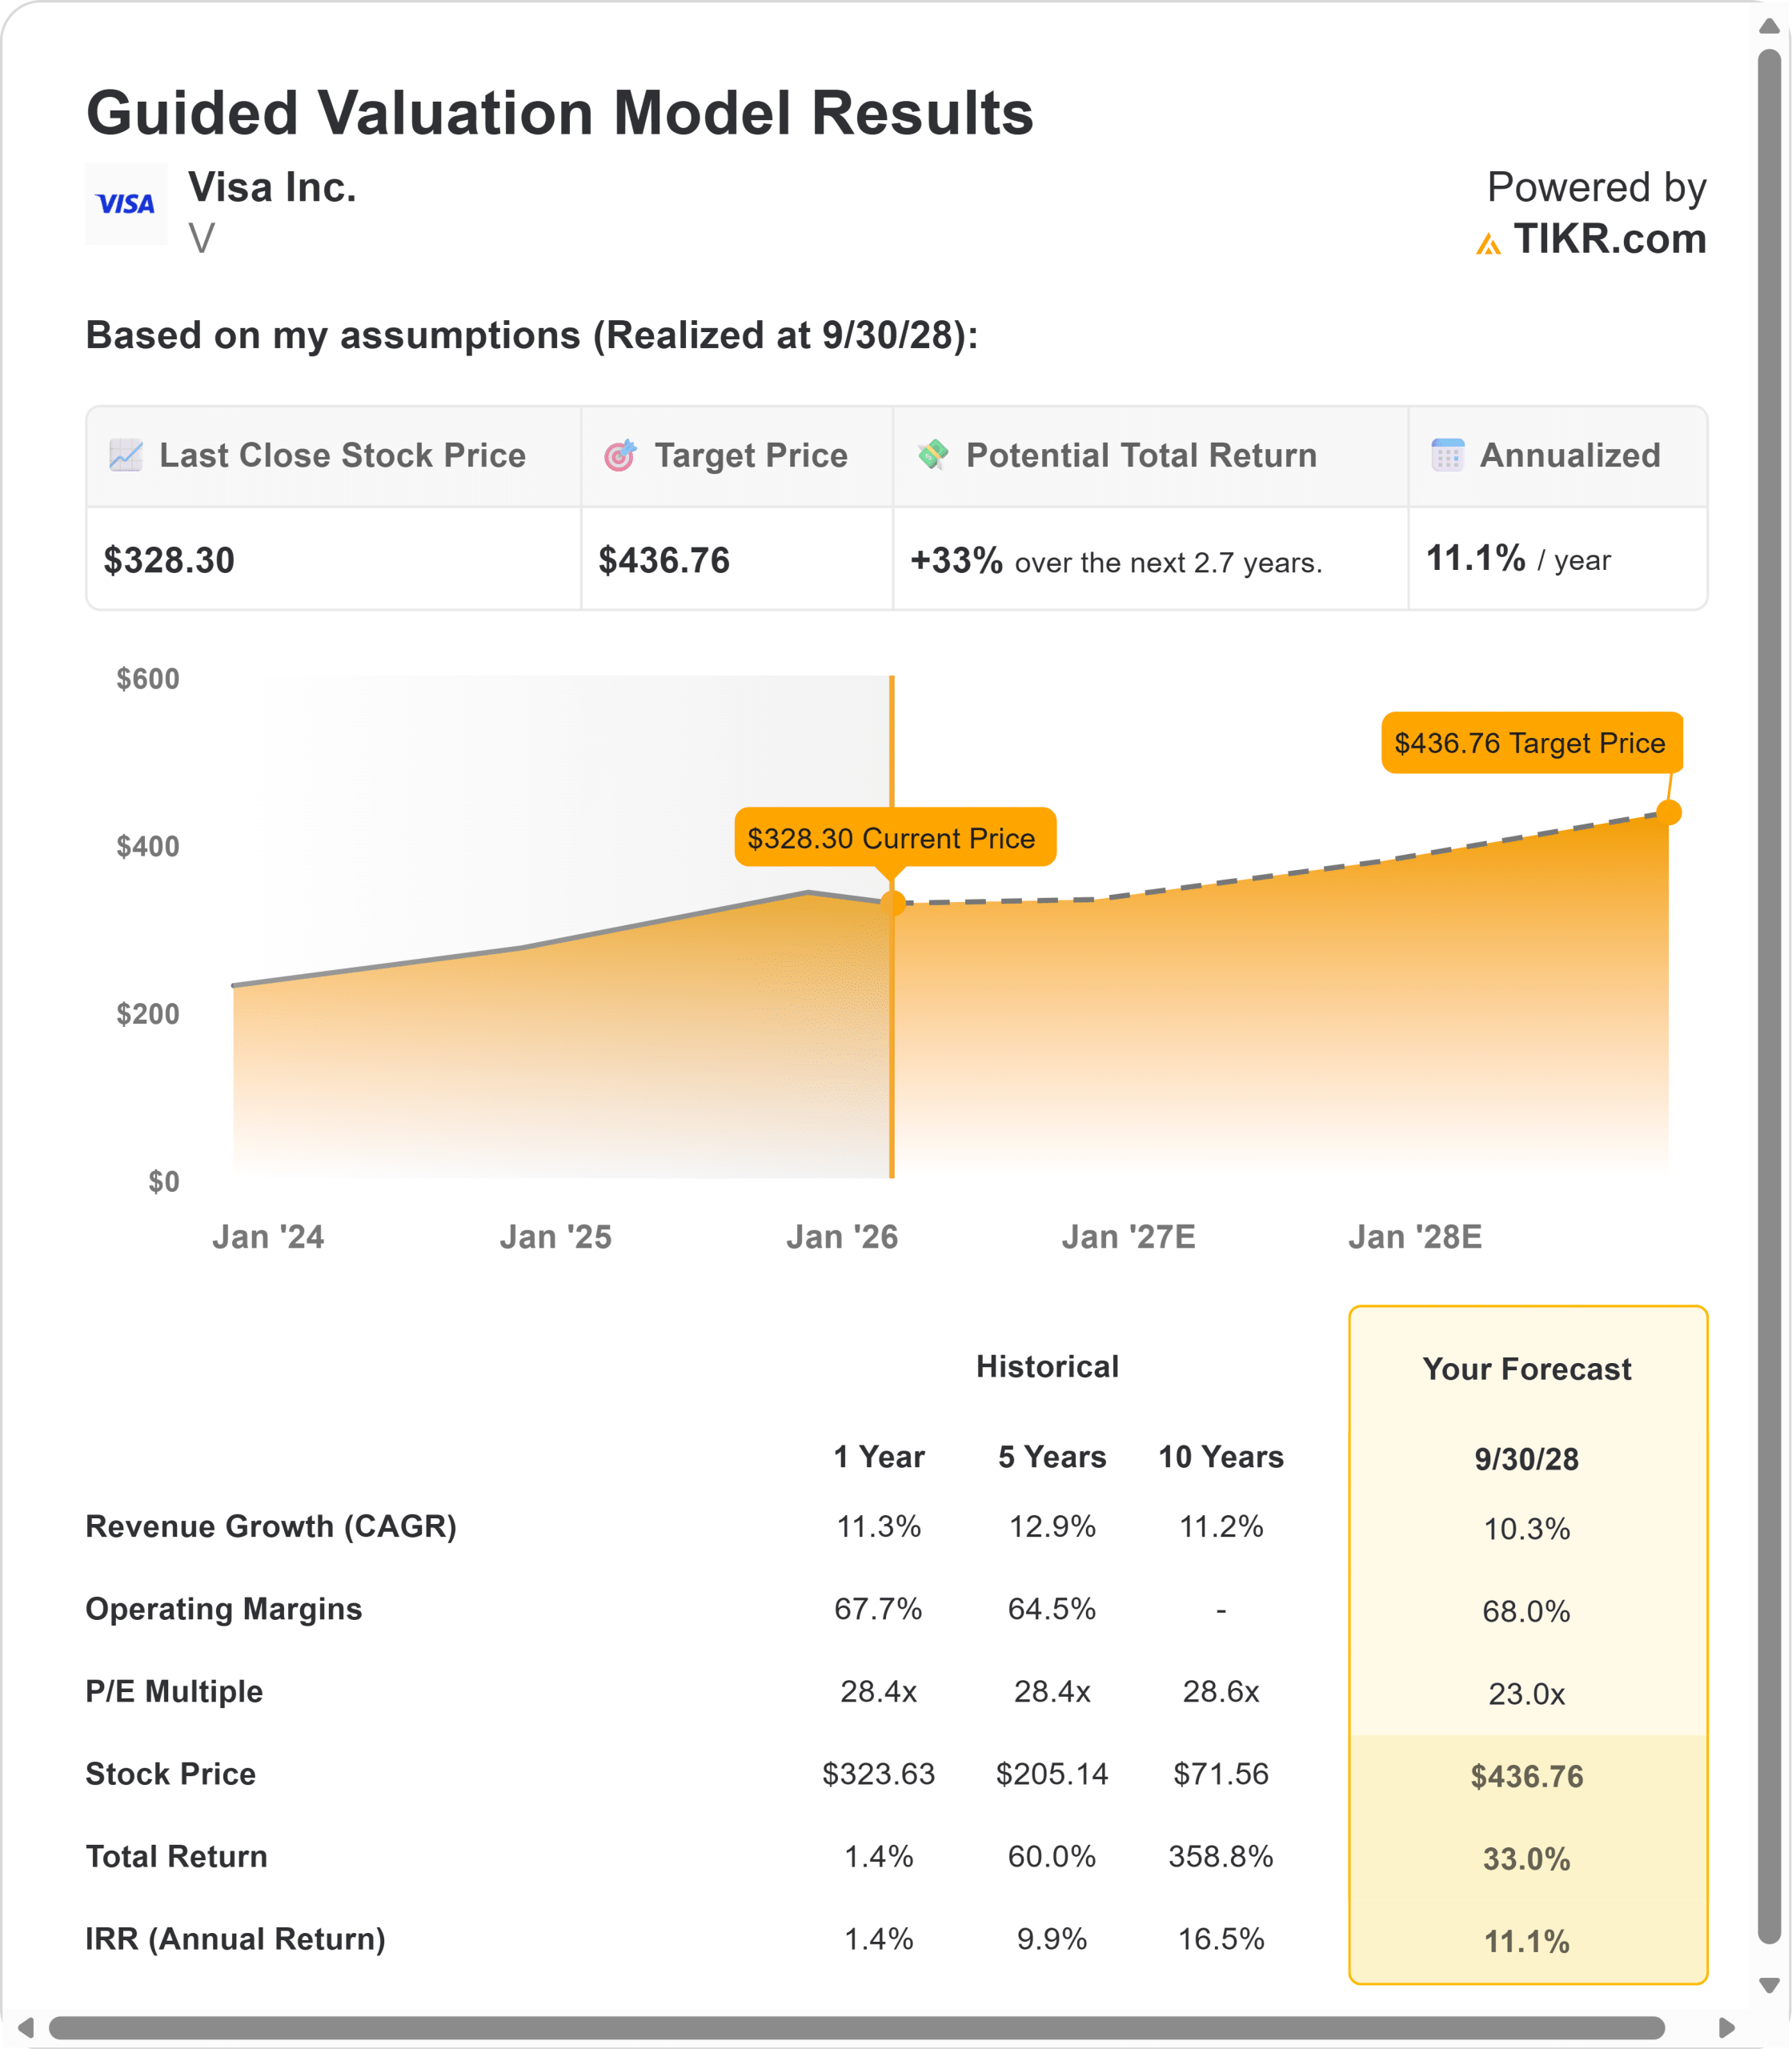Image resolution: width=1792 pixels, height=2049 pixels.
Task: Click the current price marker dot on chart
Action: click(892, 903)
